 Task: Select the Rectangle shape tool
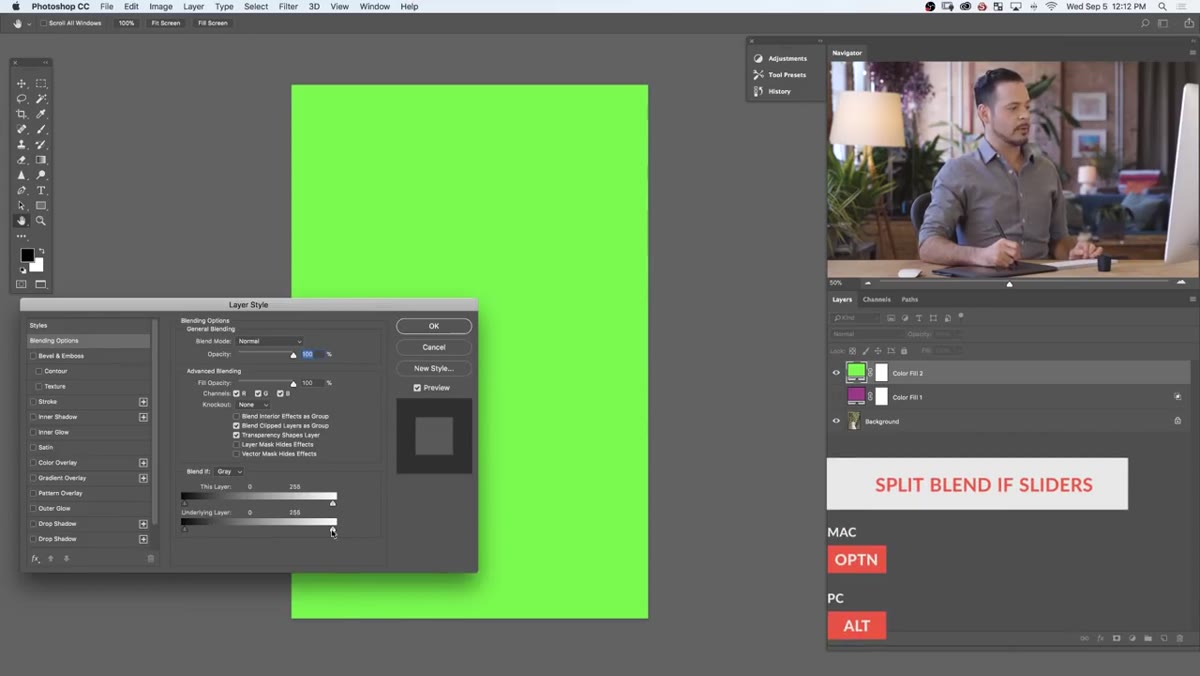[x=41, y=206]
